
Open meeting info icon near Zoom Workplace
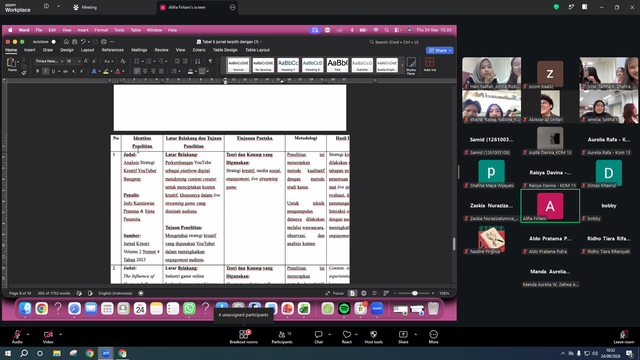(x=46, y=7)
